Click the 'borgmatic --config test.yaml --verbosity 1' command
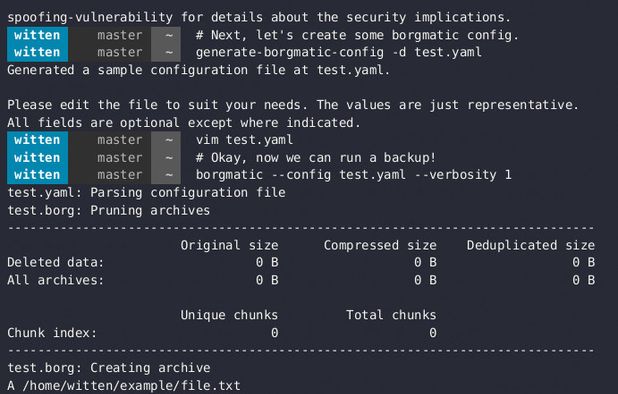This screenshot has height=394, width=618. (x=354, y=175)
